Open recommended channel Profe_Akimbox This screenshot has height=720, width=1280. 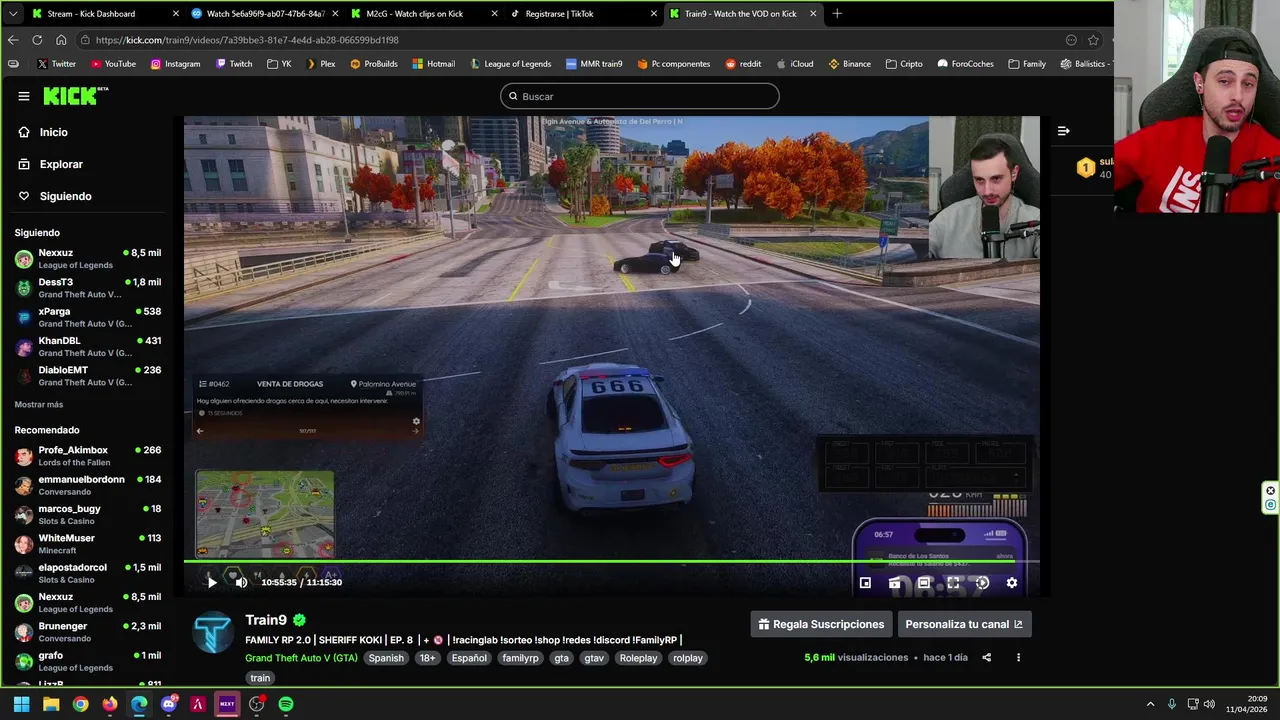pyautogui.click(x=88, y=456)
